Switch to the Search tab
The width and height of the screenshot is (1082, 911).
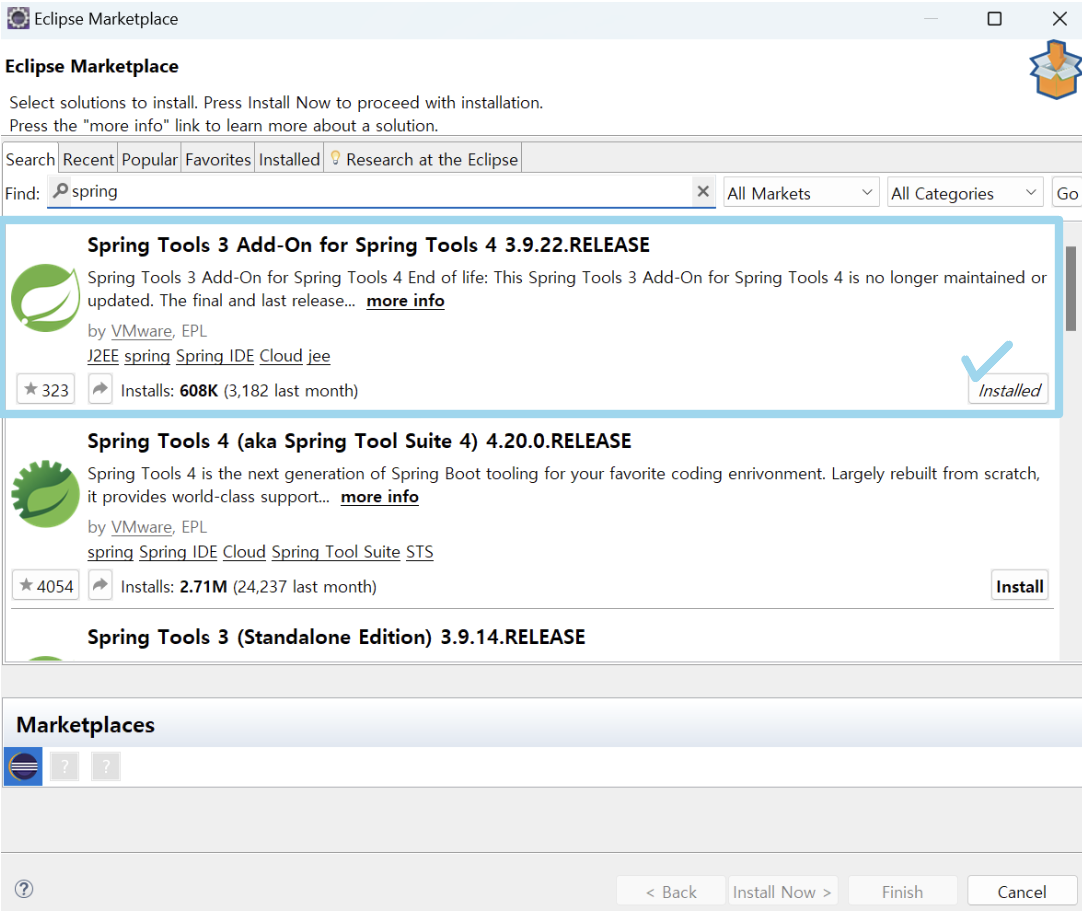(x=30, y=159)
